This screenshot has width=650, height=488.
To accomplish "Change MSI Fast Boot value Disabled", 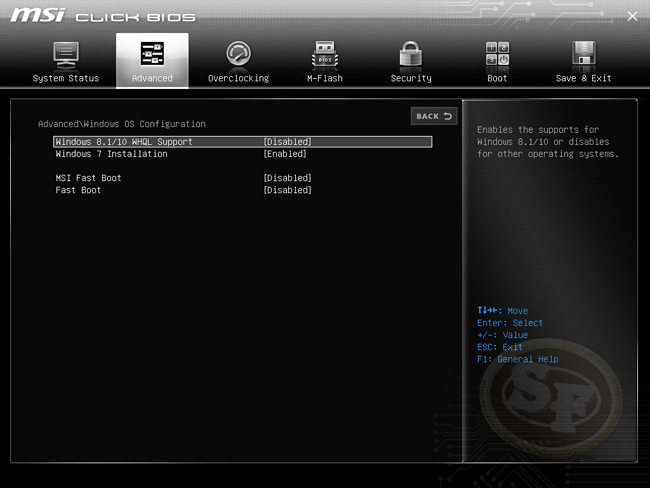I will pos(287,178).
